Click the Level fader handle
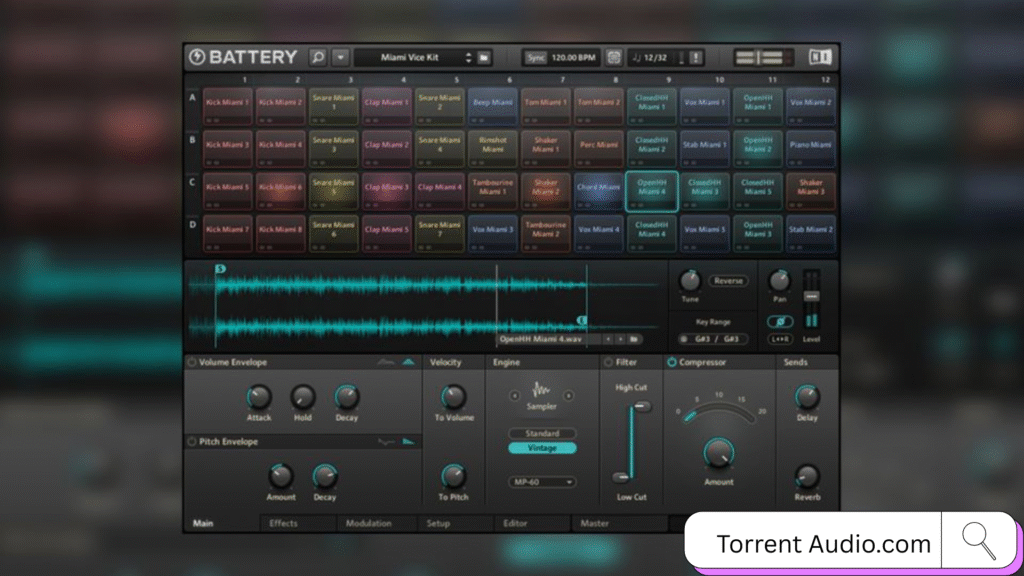The height and width of the screenshot is (576, 1024). tap(811, 296)
